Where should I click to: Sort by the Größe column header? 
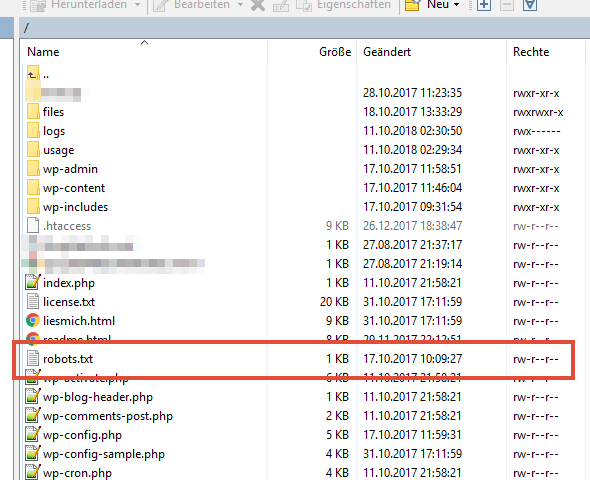point(335,52)
